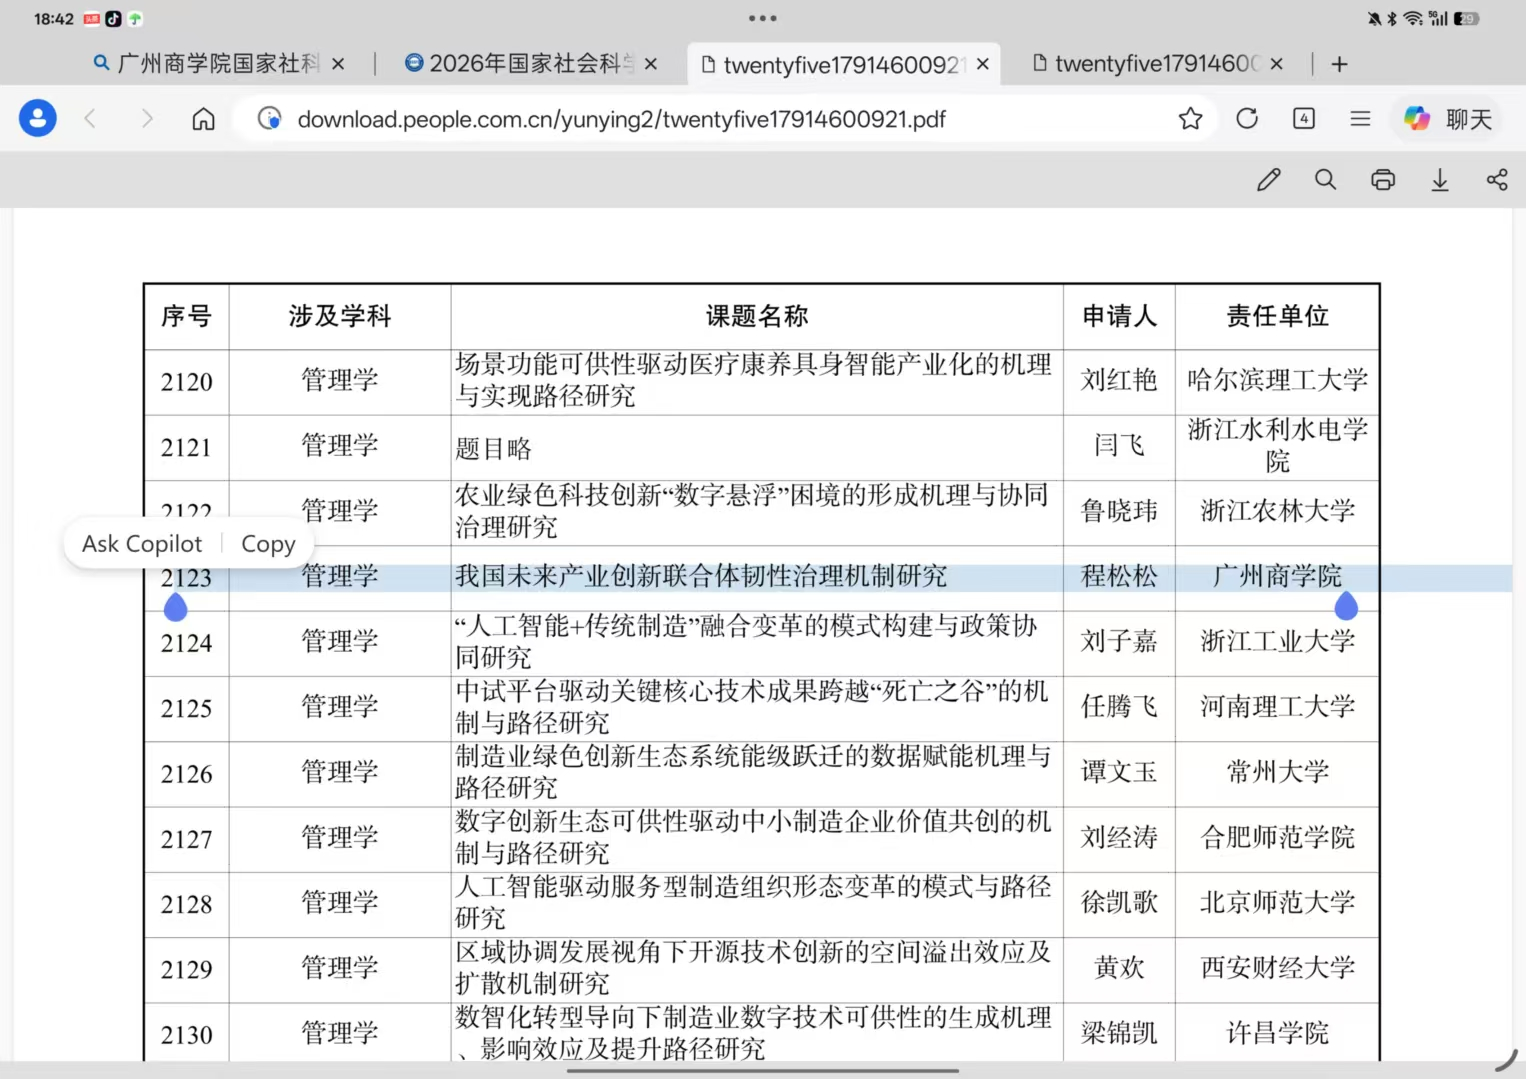
Task: Go forward with the right arrow
Action: pyautogui.click(x=147, y=119)
